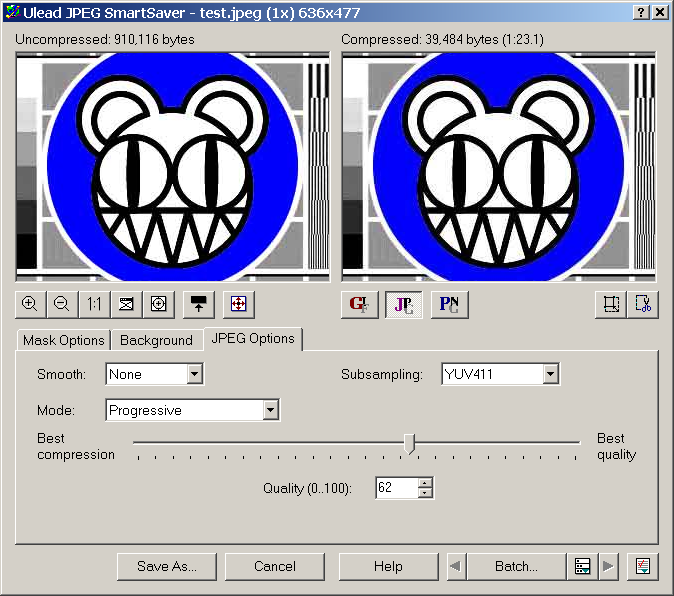674x596 pixels.
Task: Open the Smooth dropdown
Action: [x=194, y=374]
